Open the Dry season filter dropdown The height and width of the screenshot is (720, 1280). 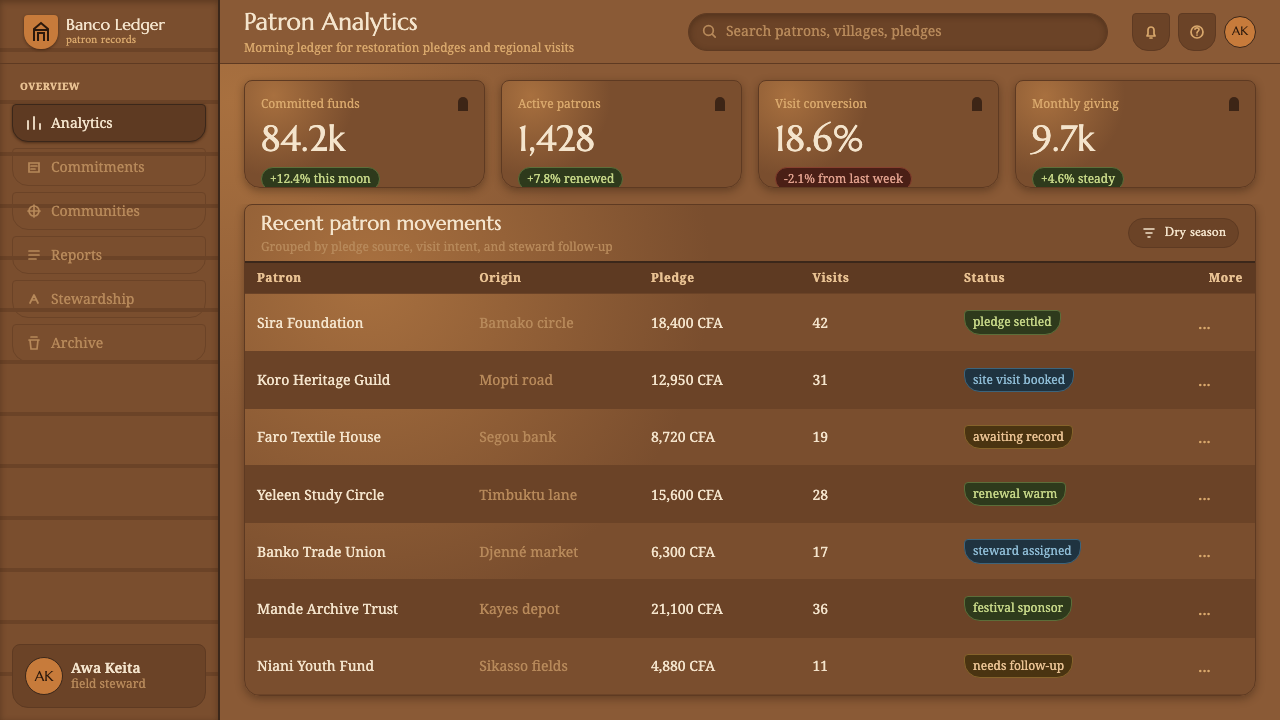point(1184,232)
